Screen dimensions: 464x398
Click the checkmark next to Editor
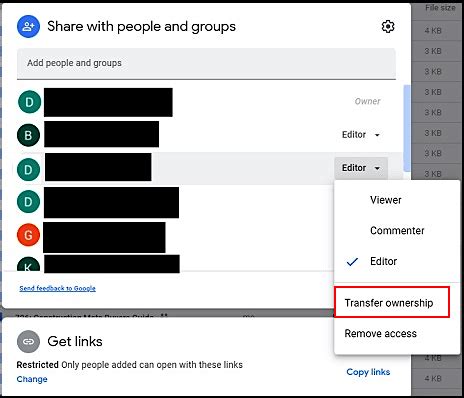pos(352,262)
